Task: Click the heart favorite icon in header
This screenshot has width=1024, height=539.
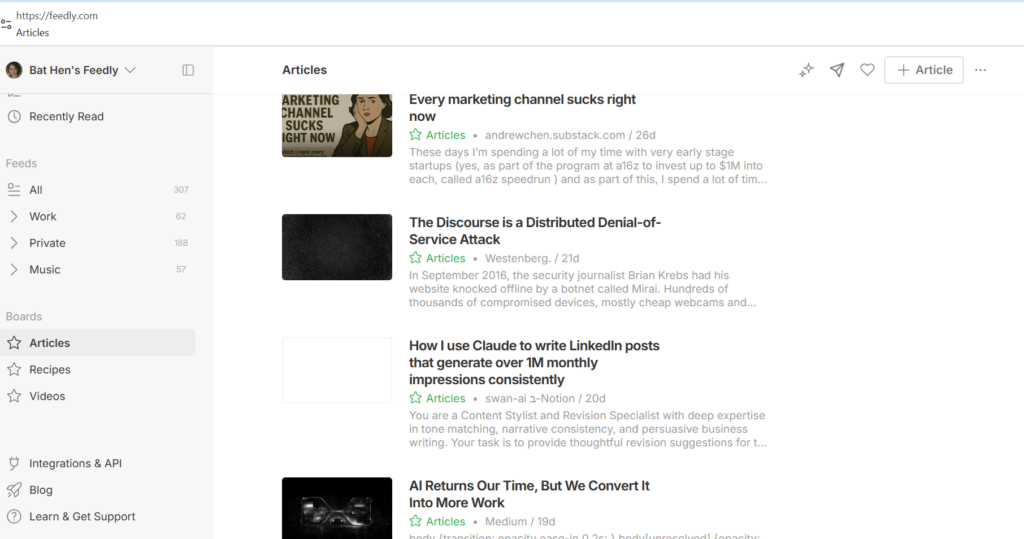Action: [867, 70]
